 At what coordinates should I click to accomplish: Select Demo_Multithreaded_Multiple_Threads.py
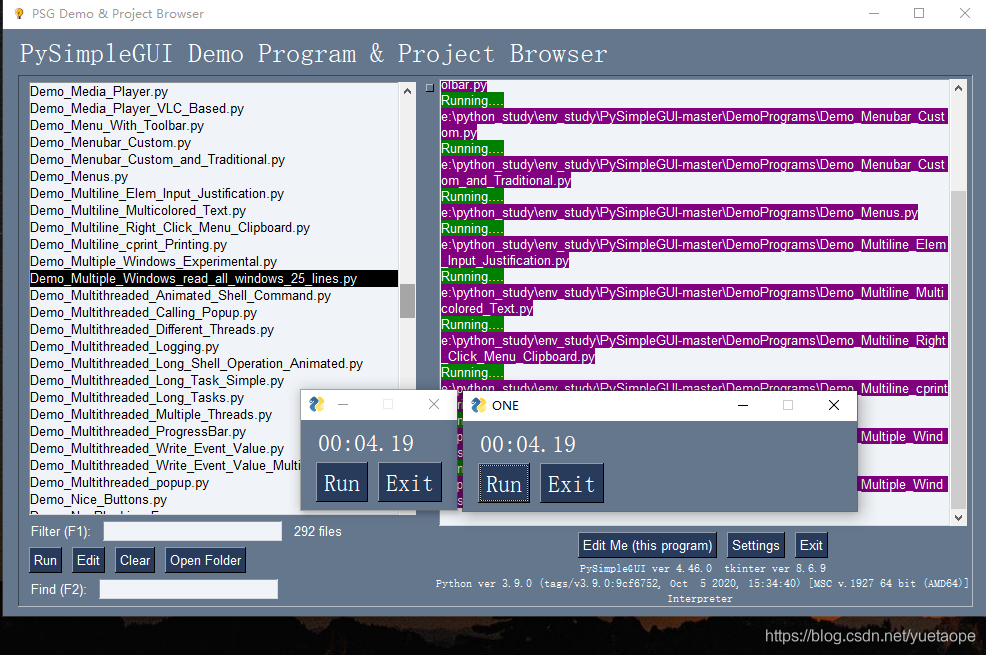(165, 414)
